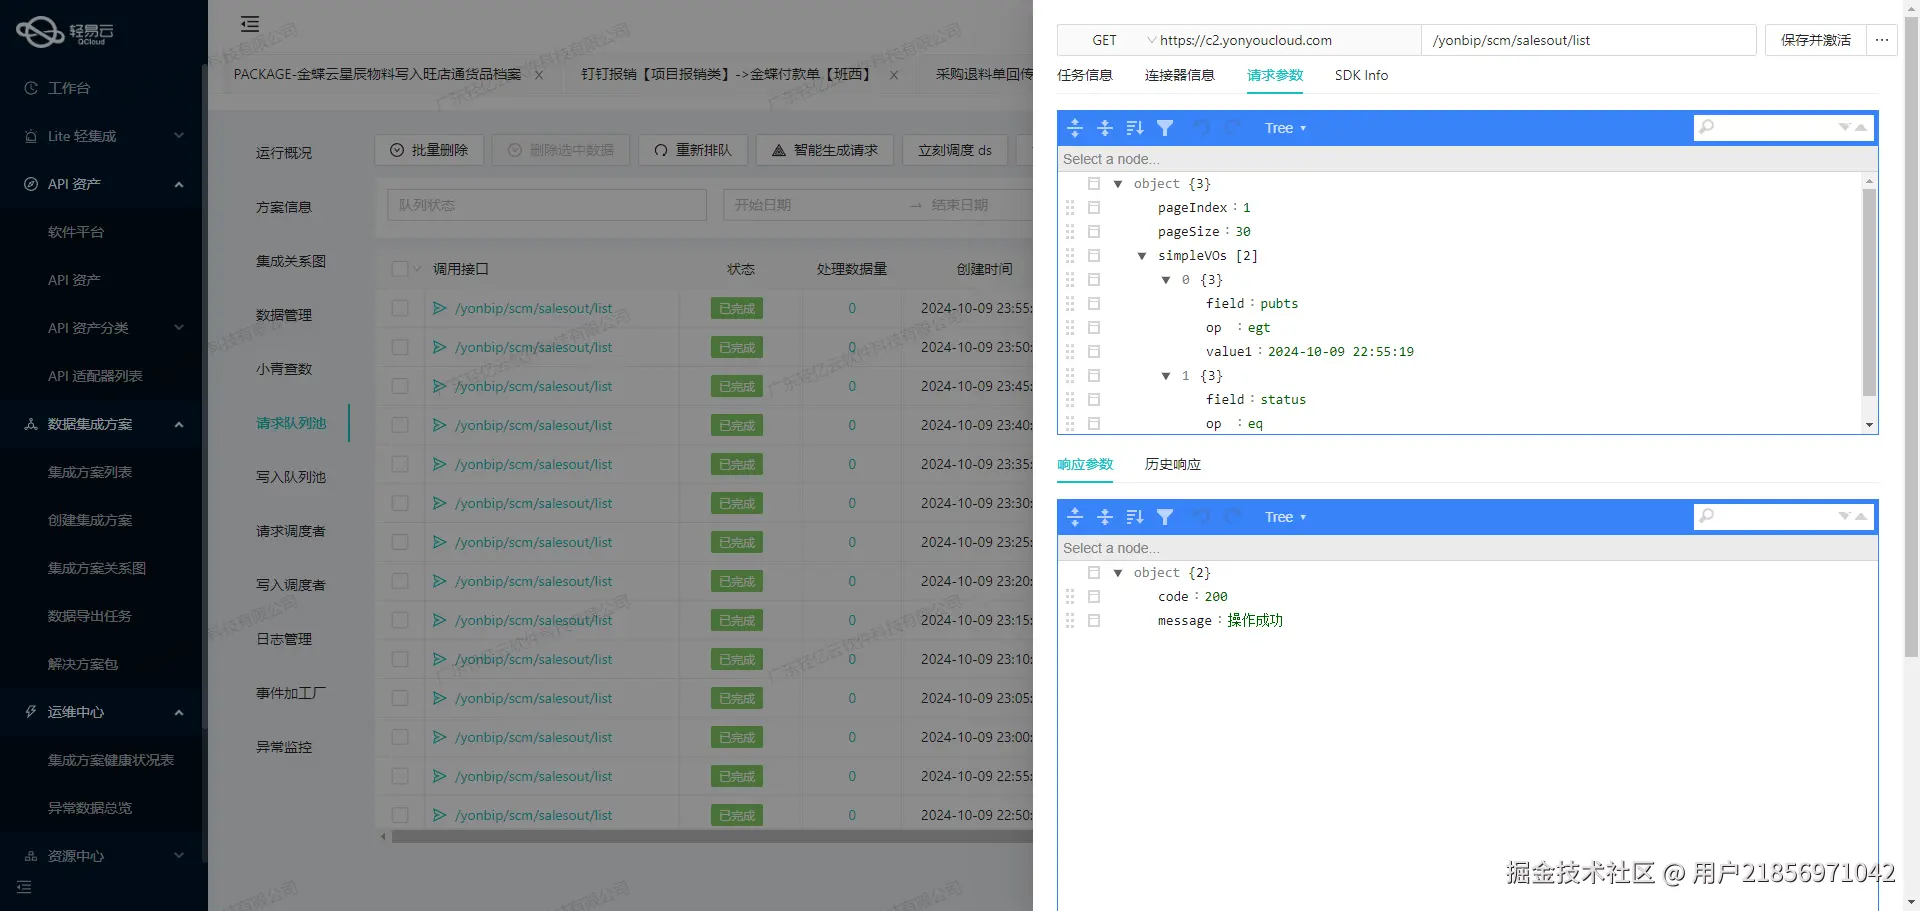This screenshot has height=911, width=1920.
Task: Click the request params editor vertical scrollbar
Action: pyautogui.click(x=1869, y=290)
